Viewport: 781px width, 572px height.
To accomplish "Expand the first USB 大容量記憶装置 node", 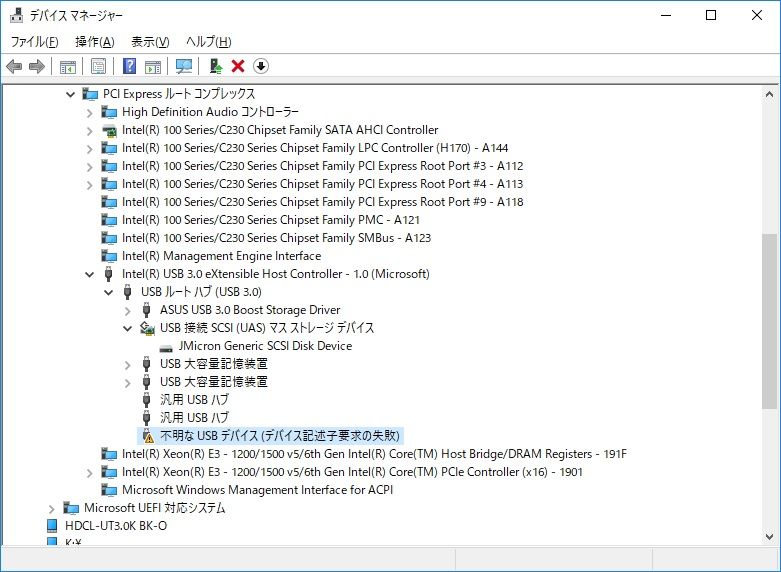I will pos(128,364).
